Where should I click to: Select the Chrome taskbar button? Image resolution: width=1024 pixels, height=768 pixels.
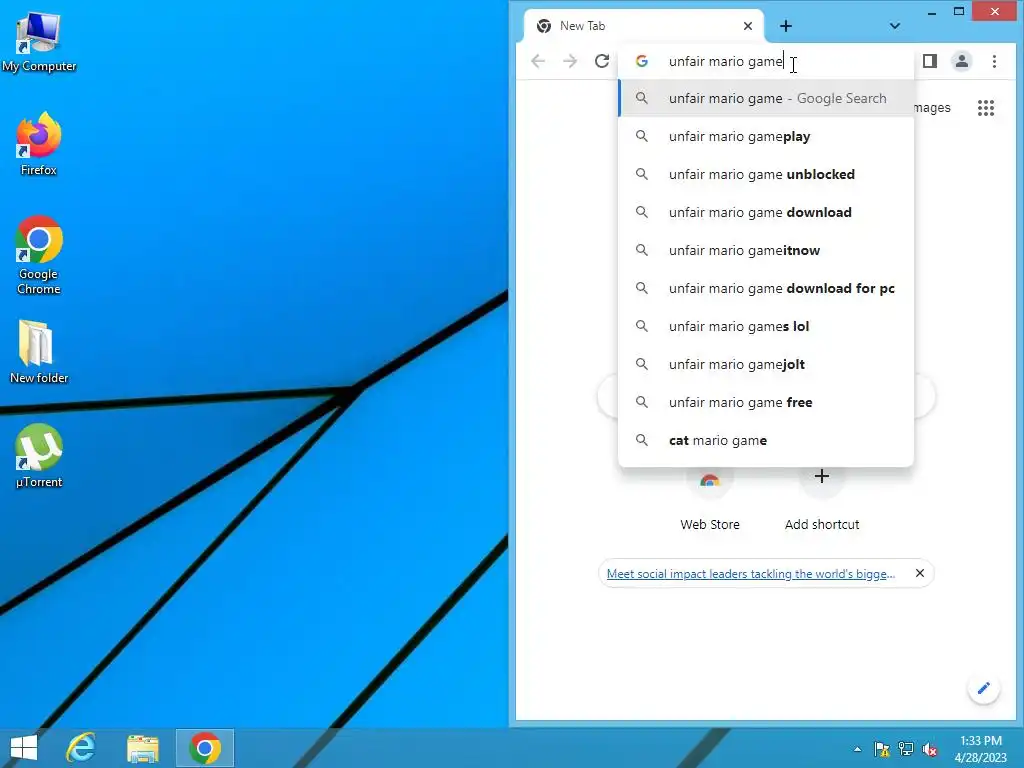(x=205, y=748)
